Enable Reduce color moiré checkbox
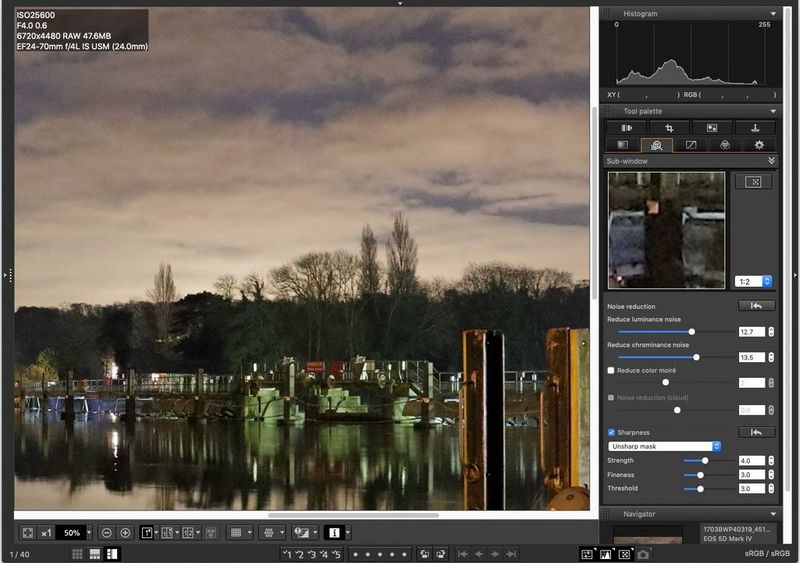The height and width of the screenshot is (563, 800). (x=612, y=370)
